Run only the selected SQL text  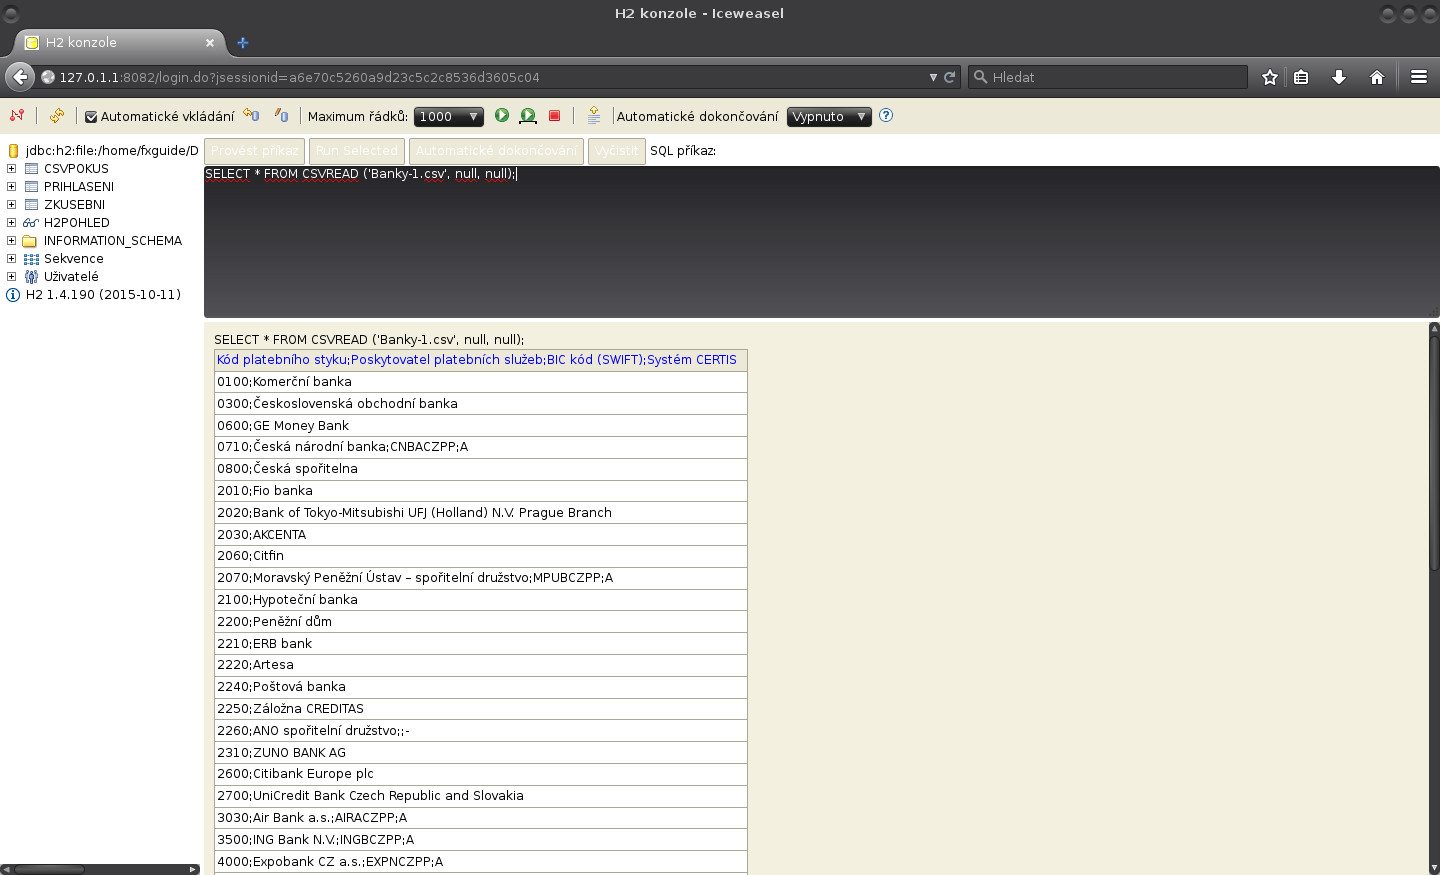tap(527, 115)
